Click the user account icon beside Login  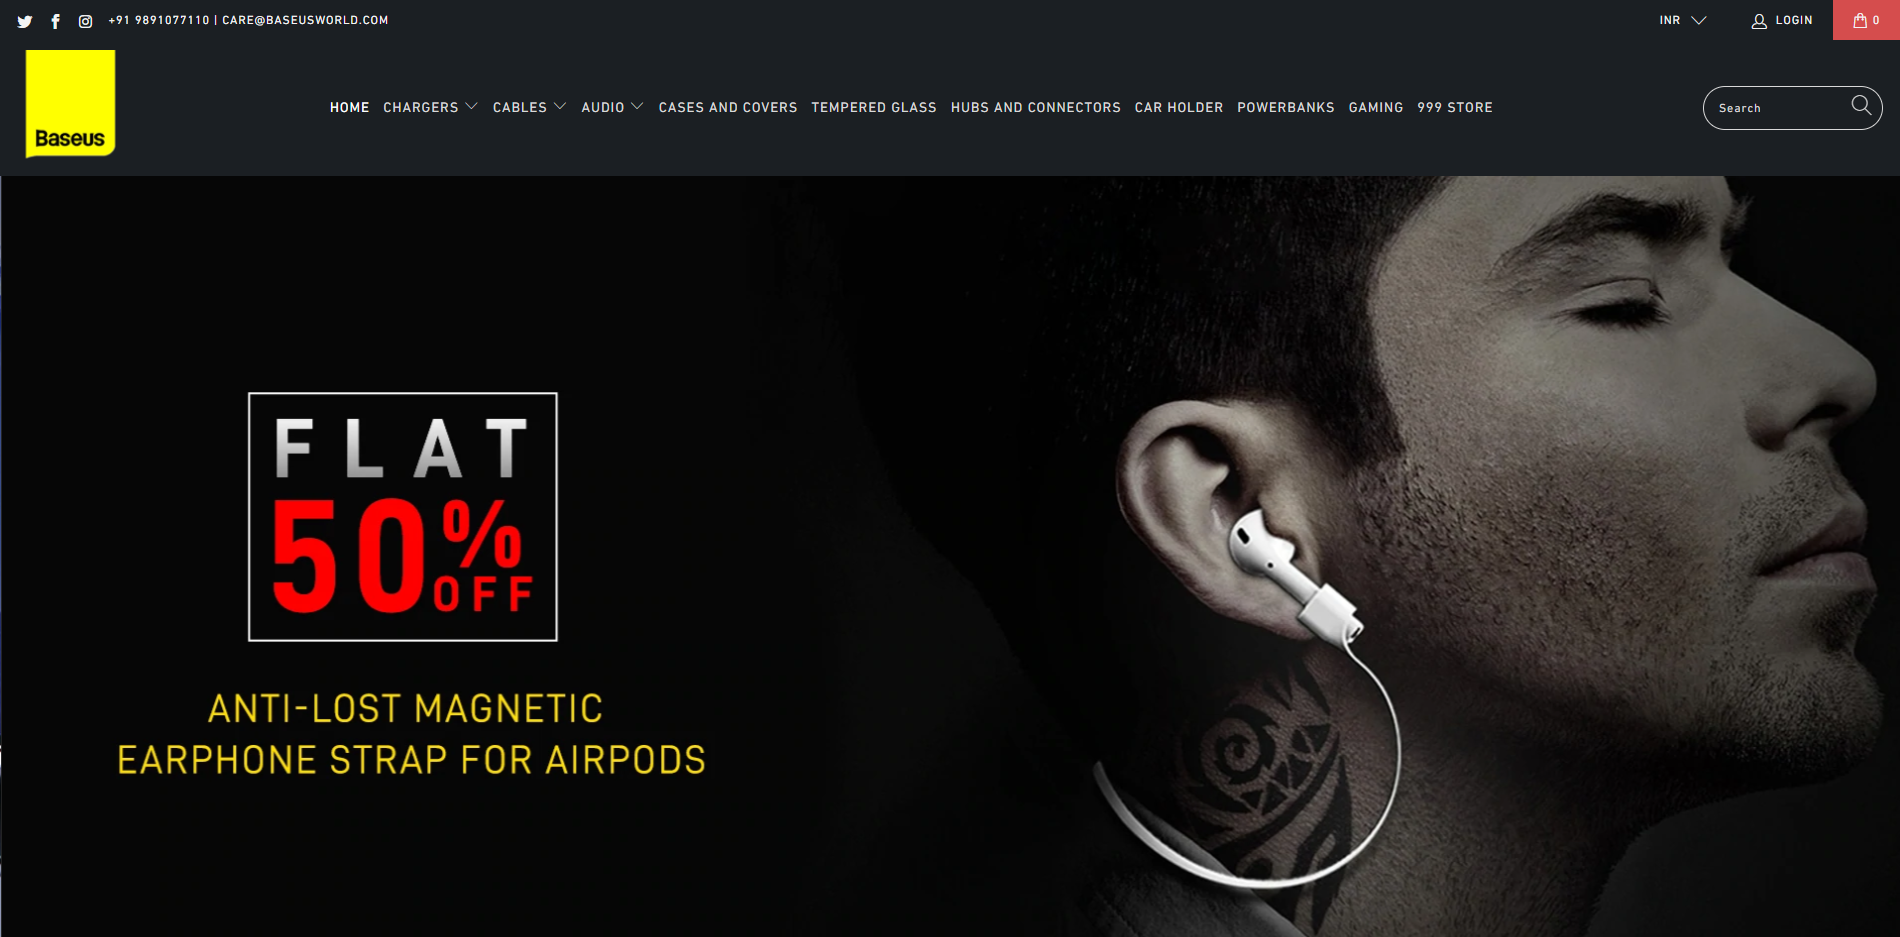pyautogui.click(x=1759, y=21)
